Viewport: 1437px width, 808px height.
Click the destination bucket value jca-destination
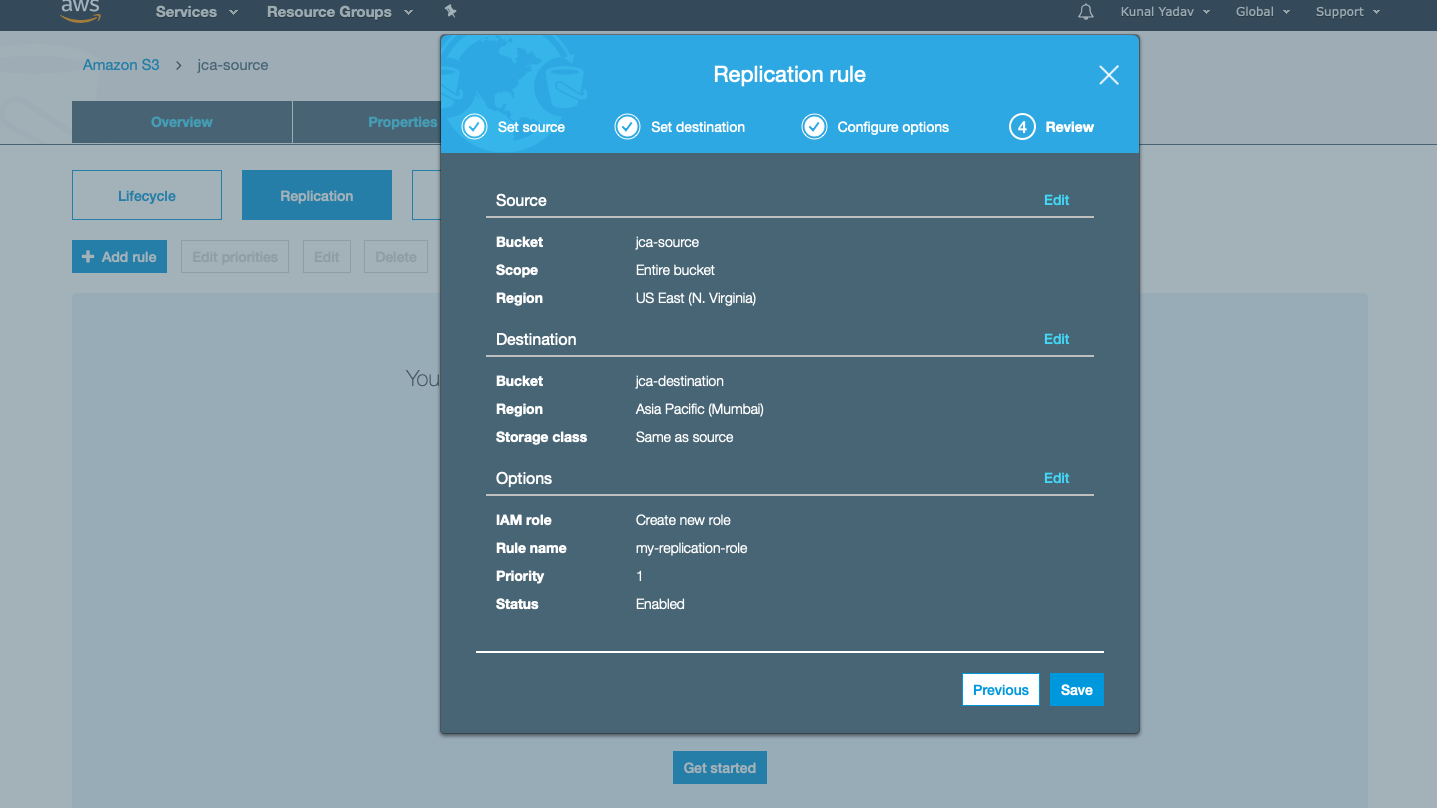tap(680, 381)
